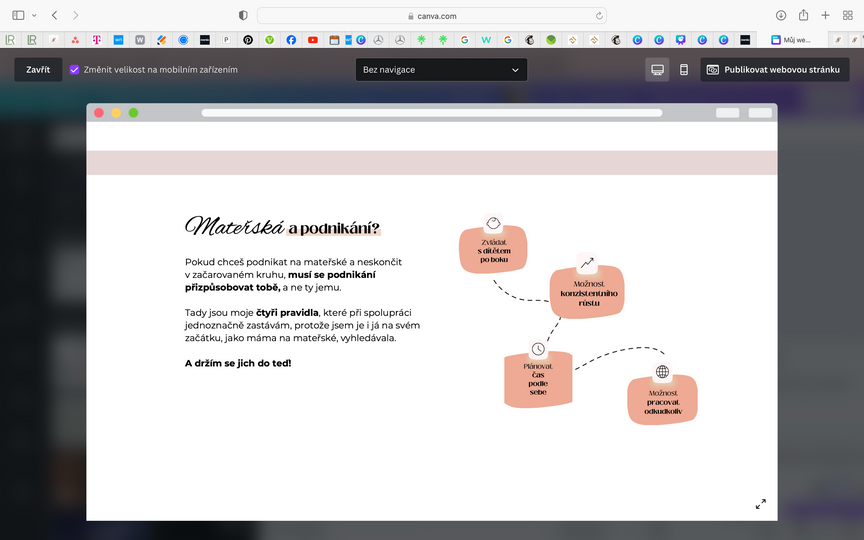The width and height of the screenshot is (864, 540).
Task: Click the chick icon above Zvládat box
Action: (x=493, y=223)
